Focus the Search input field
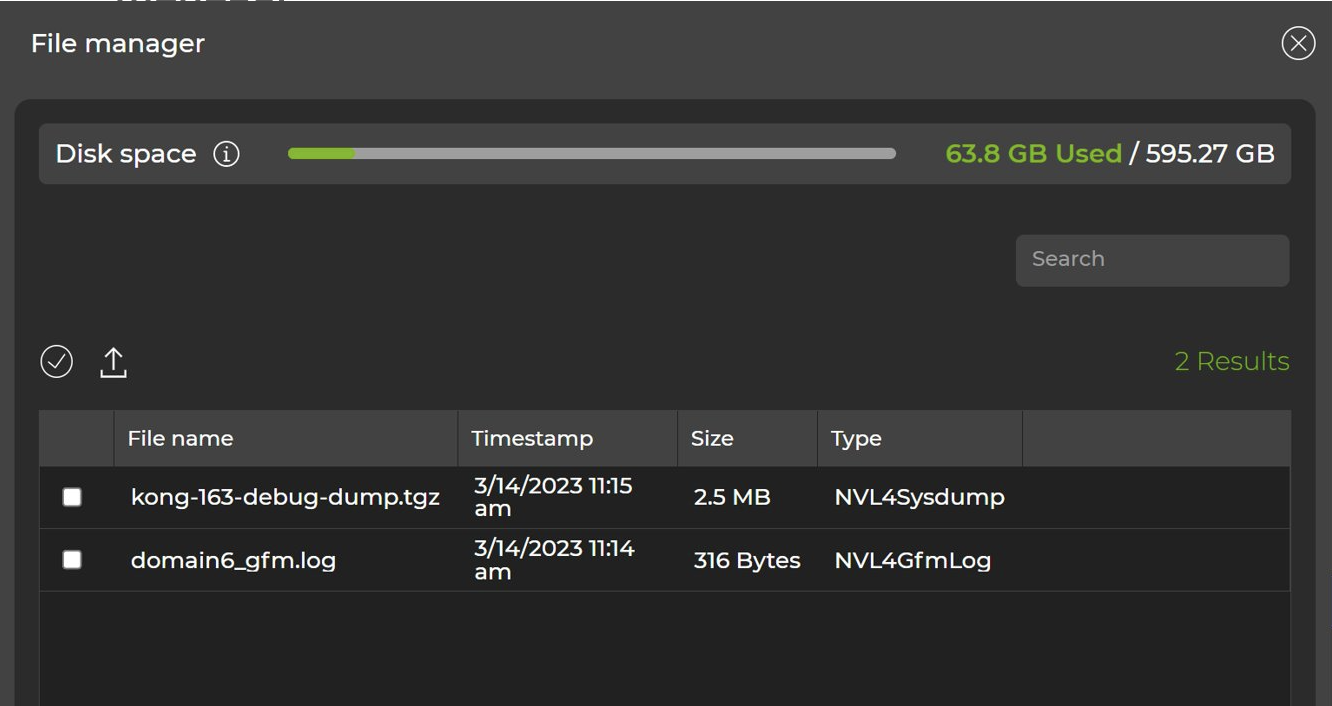Viewport: 1332px width, 706px height. 1152,260
